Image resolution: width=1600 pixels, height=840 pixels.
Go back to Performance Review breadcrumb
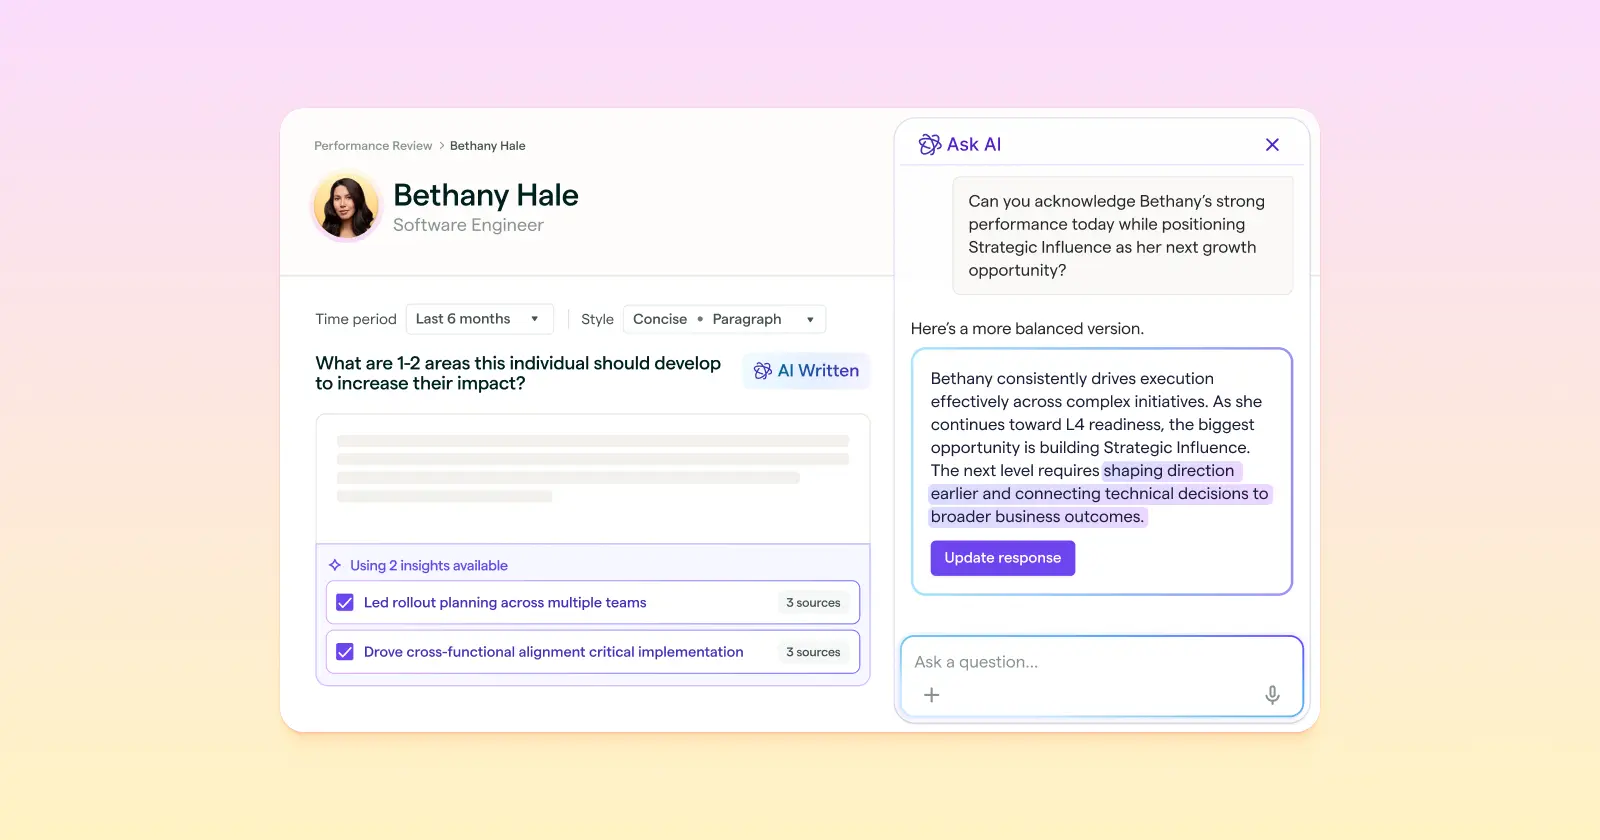pyautogui.click(x=373, y=146)
